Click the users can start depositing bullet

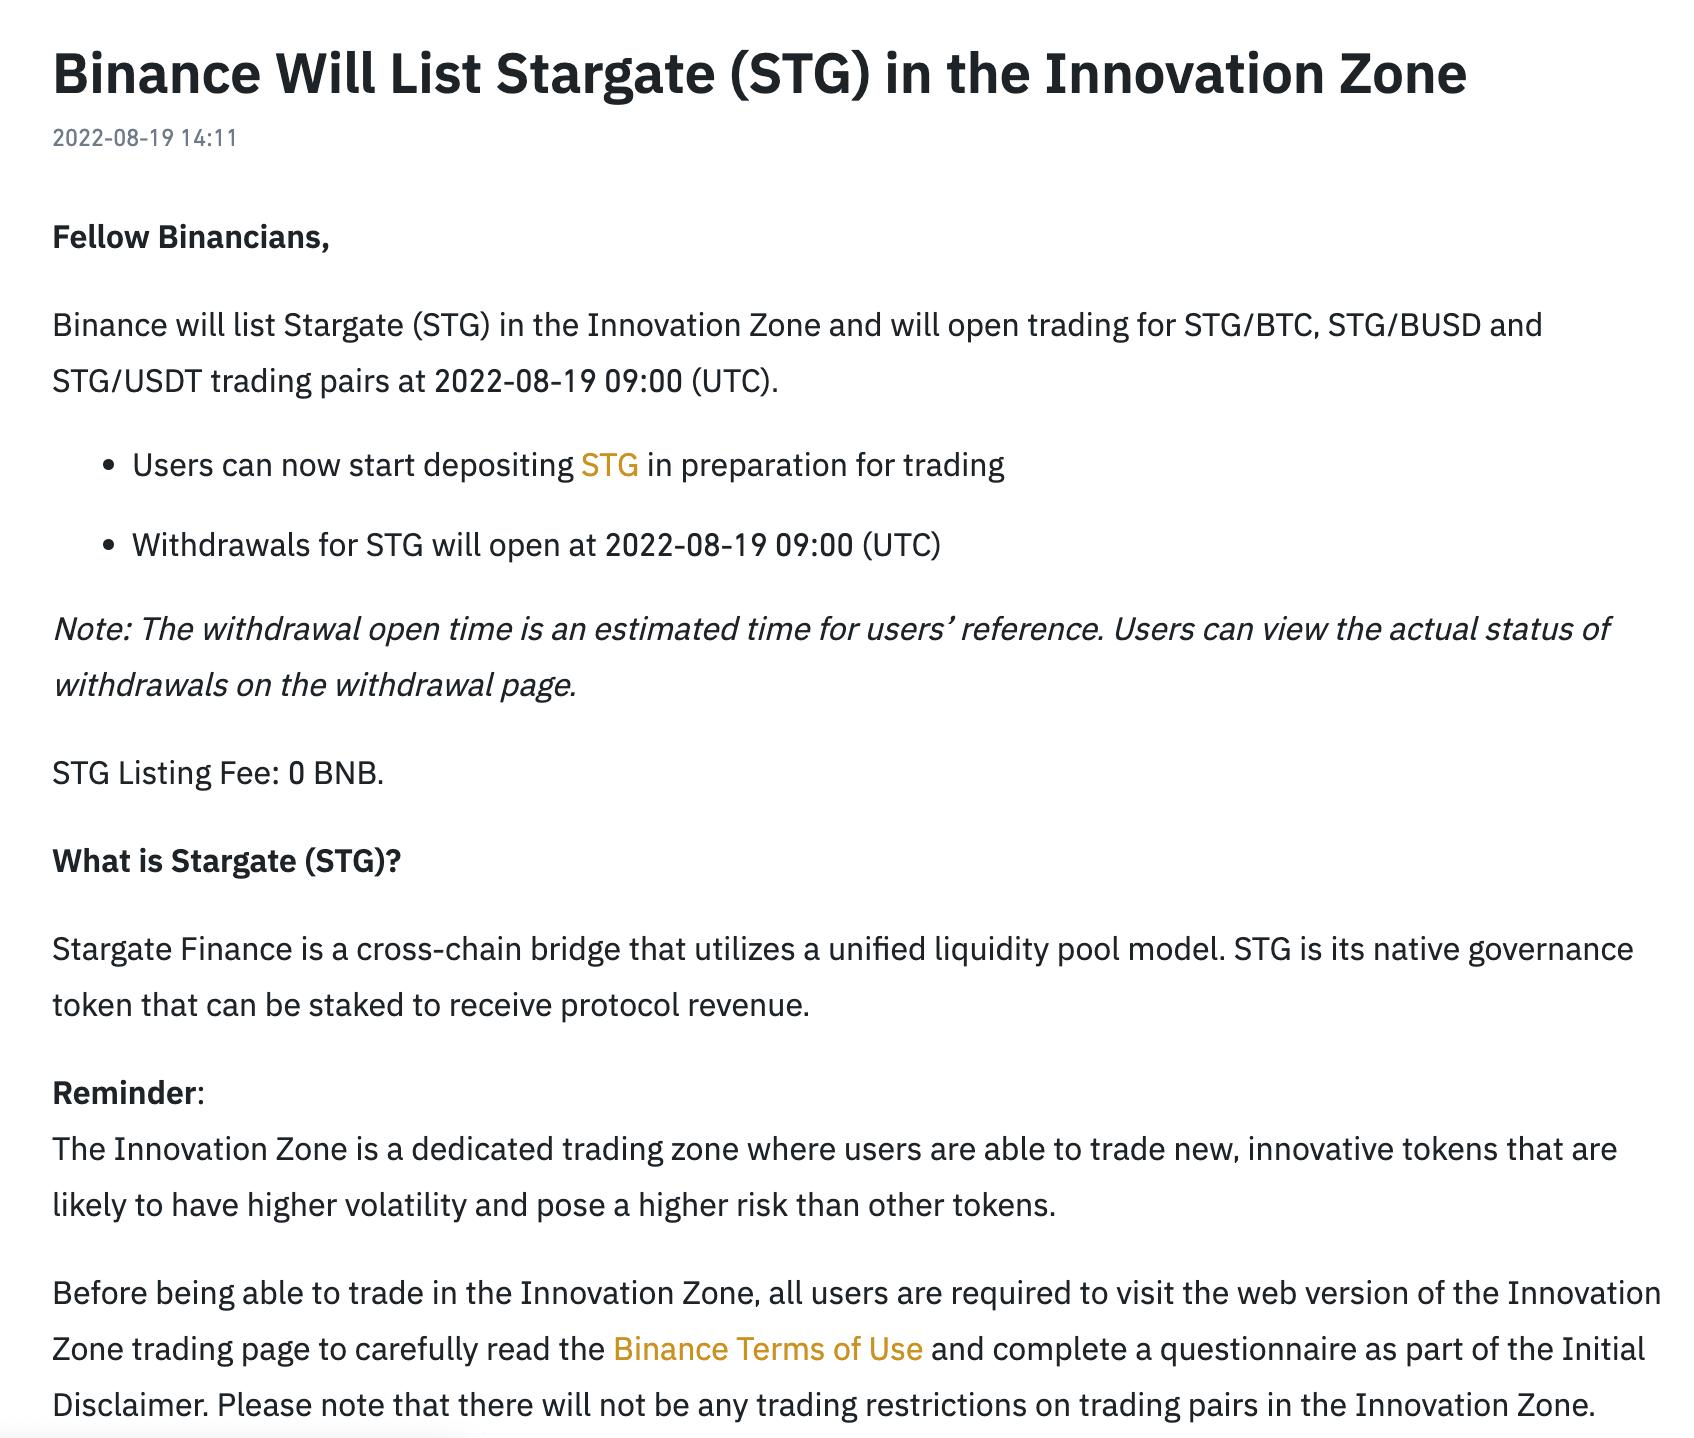pyautogui.click(x=568, y=466)
